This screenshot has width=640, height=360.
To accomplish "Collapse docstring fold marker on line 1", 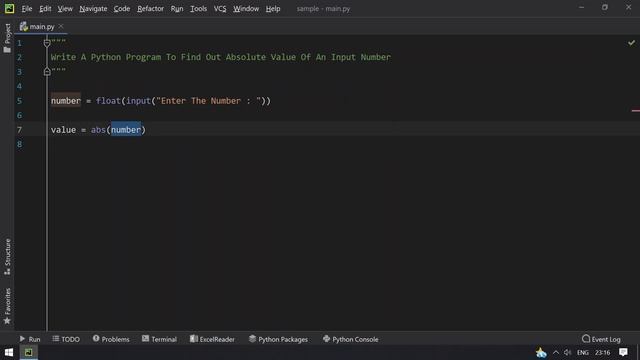I will (47, 43).
